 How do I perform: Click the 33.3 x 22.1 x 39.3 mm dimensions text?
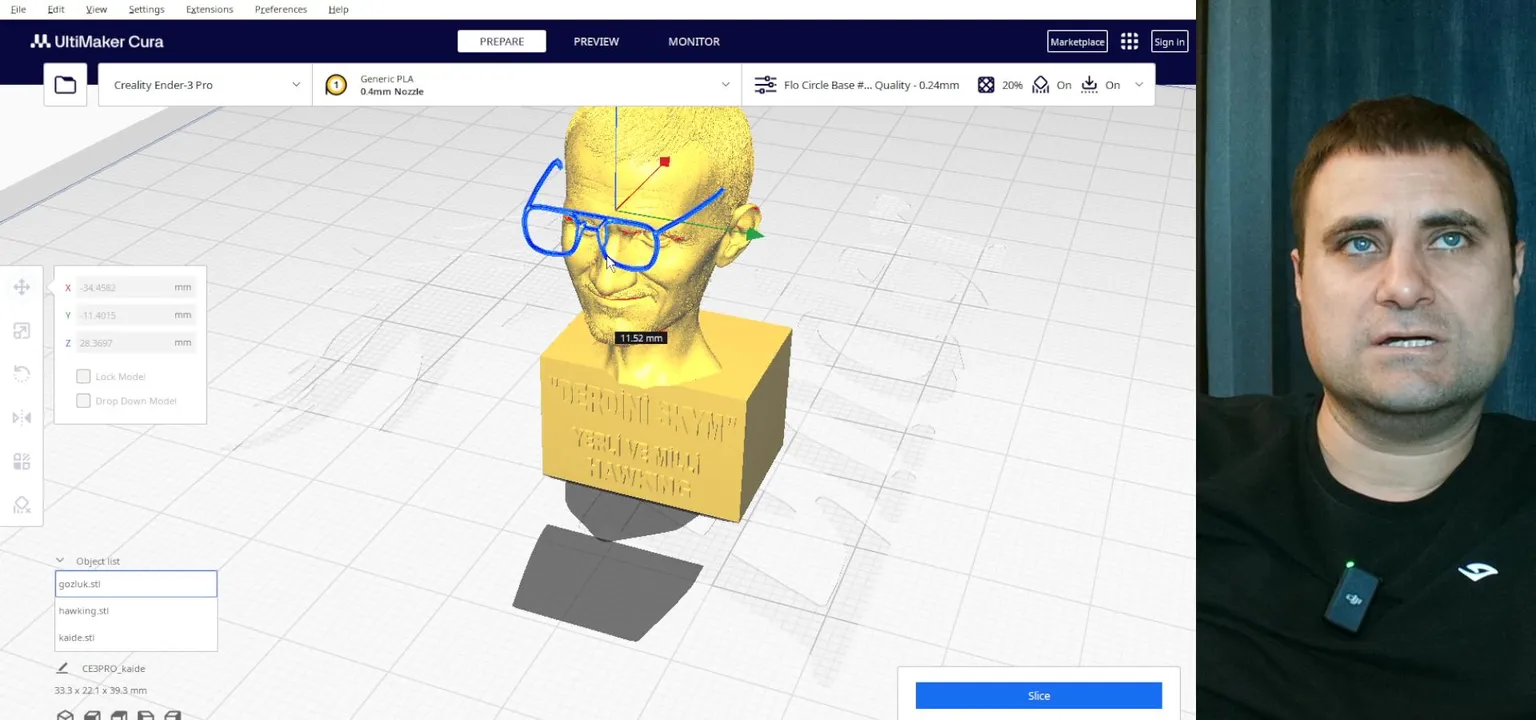tap(100, 690)
